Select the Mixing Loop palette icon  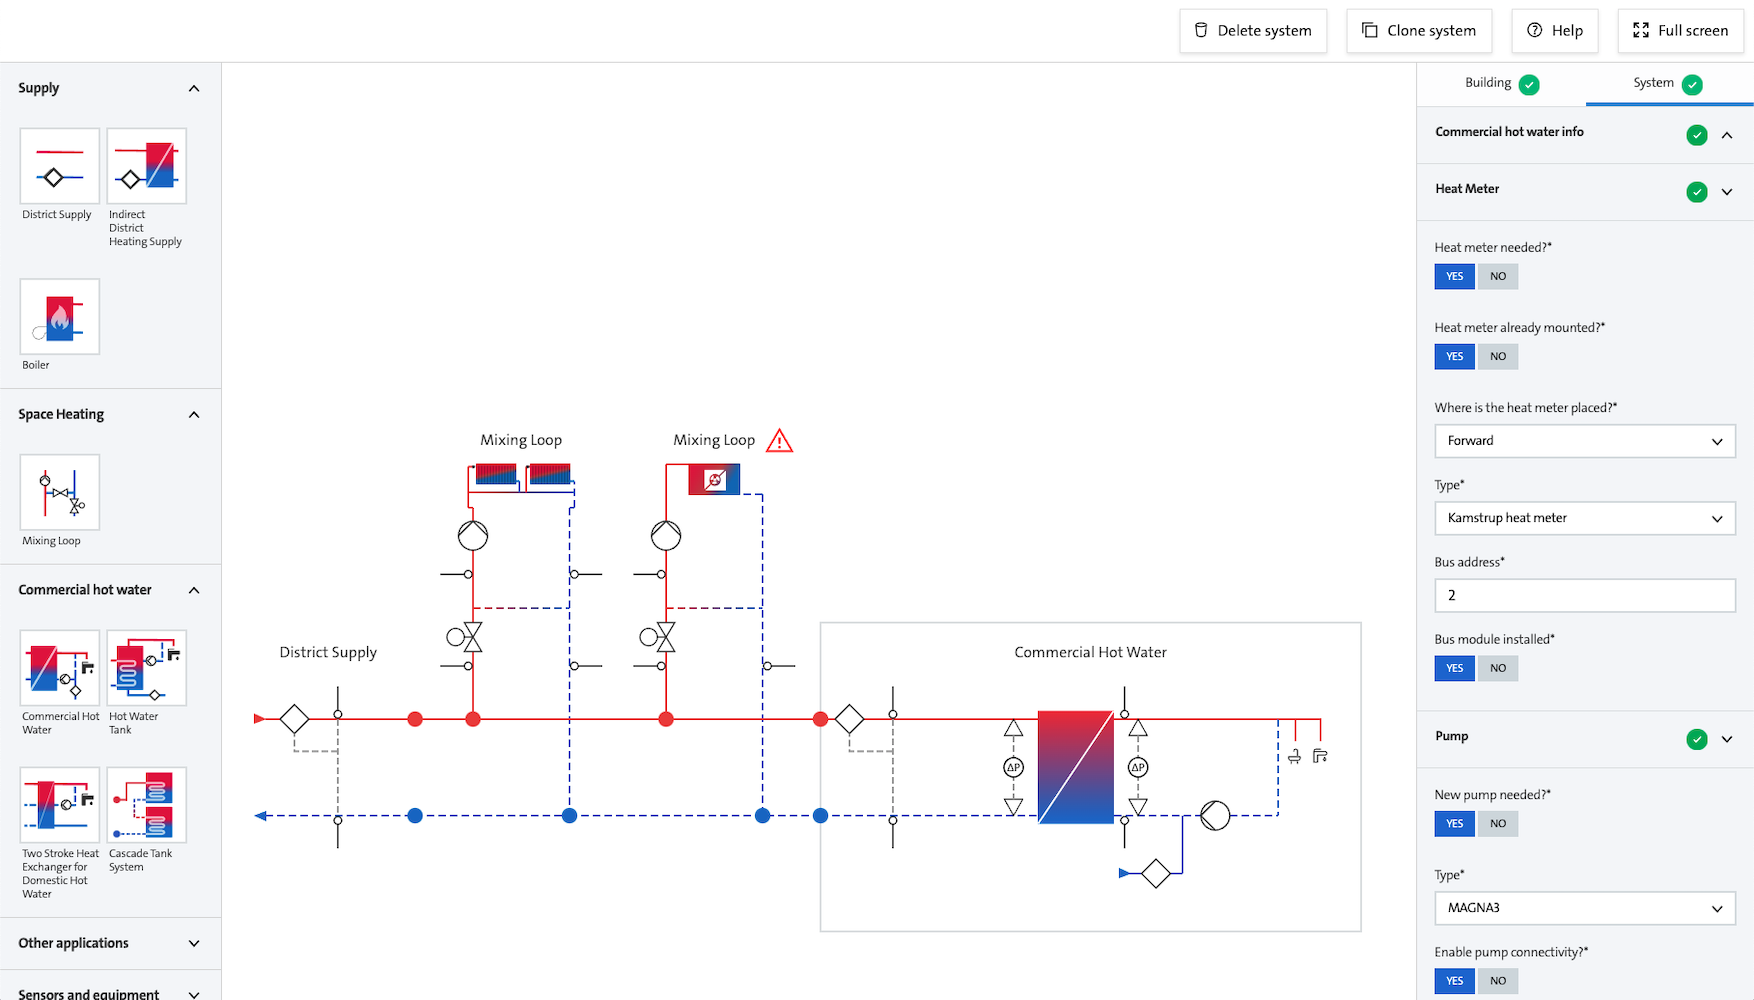pyautogui.click(x=60, y=492)
